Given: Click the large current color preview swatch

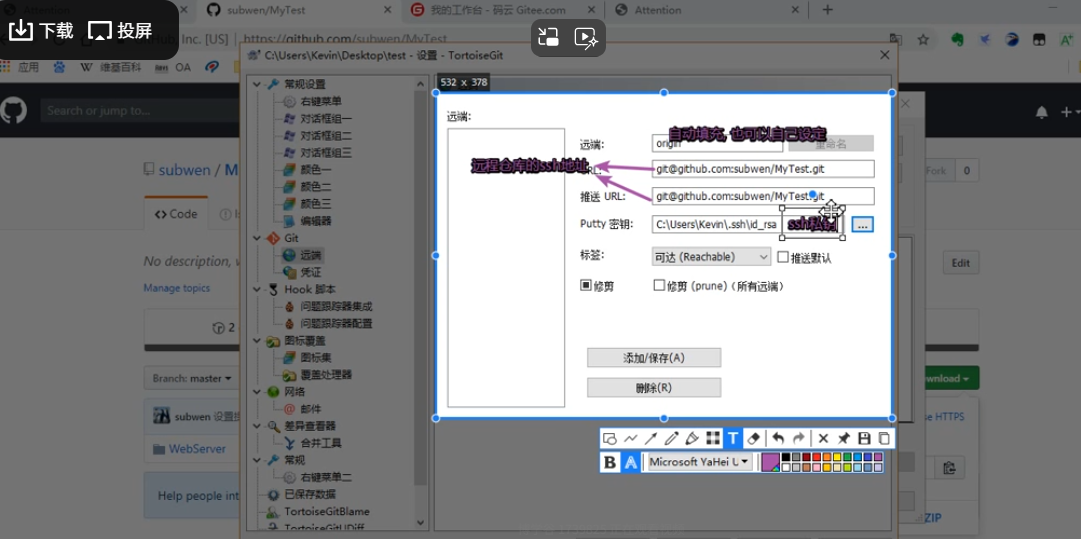Looking at the screenshot, I should click(770, 462).
